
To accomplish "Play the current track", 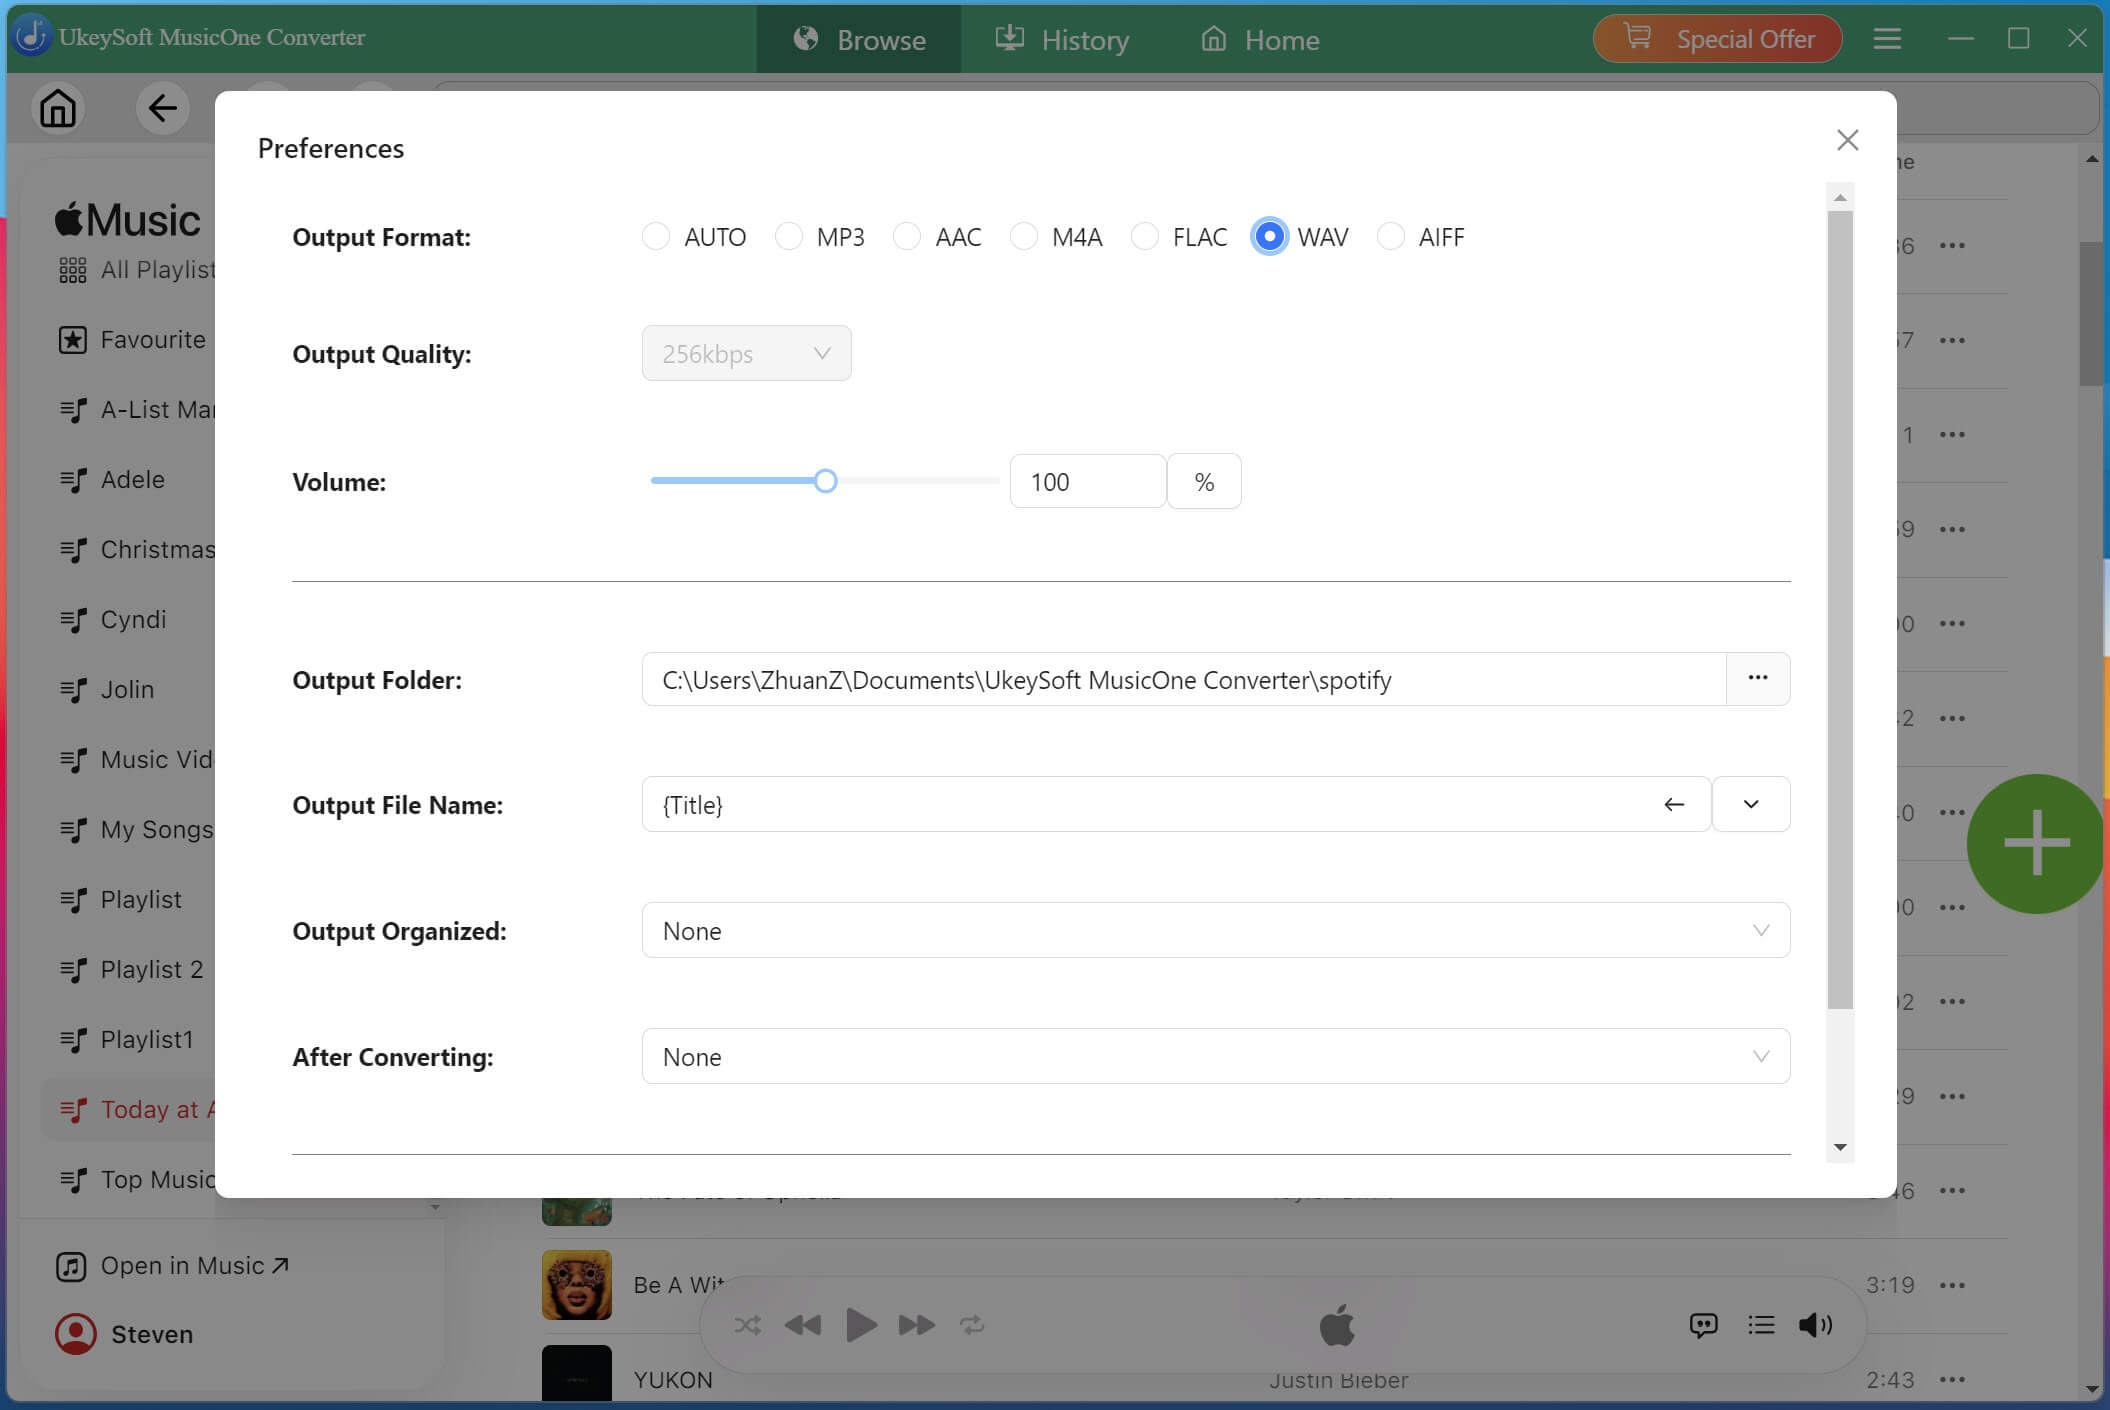I will coord(861,1325).
